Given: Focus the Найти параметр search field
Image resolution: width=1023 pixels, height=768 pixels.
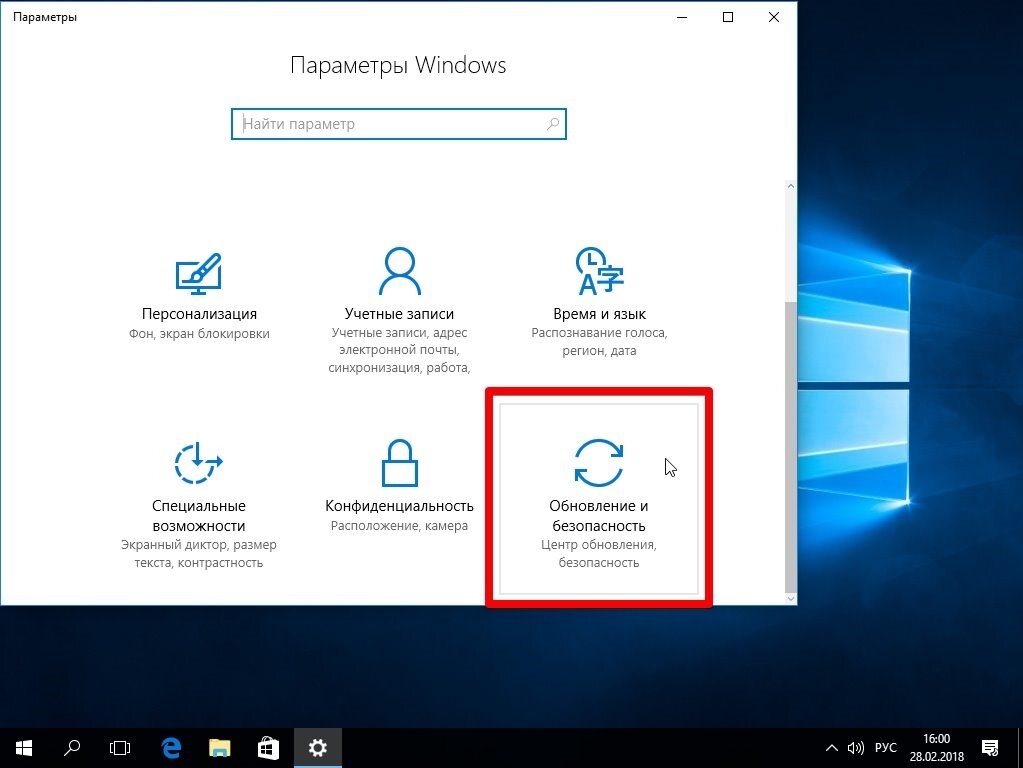Looking at the screenshot, I should pos(399,124).
